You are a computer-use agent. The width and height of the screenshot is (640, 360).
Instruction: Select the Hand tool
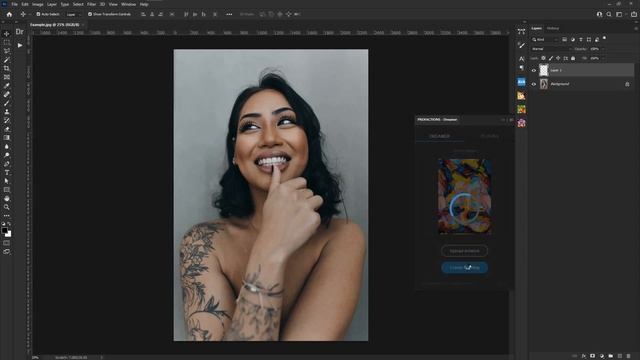(x=7, y=198)
